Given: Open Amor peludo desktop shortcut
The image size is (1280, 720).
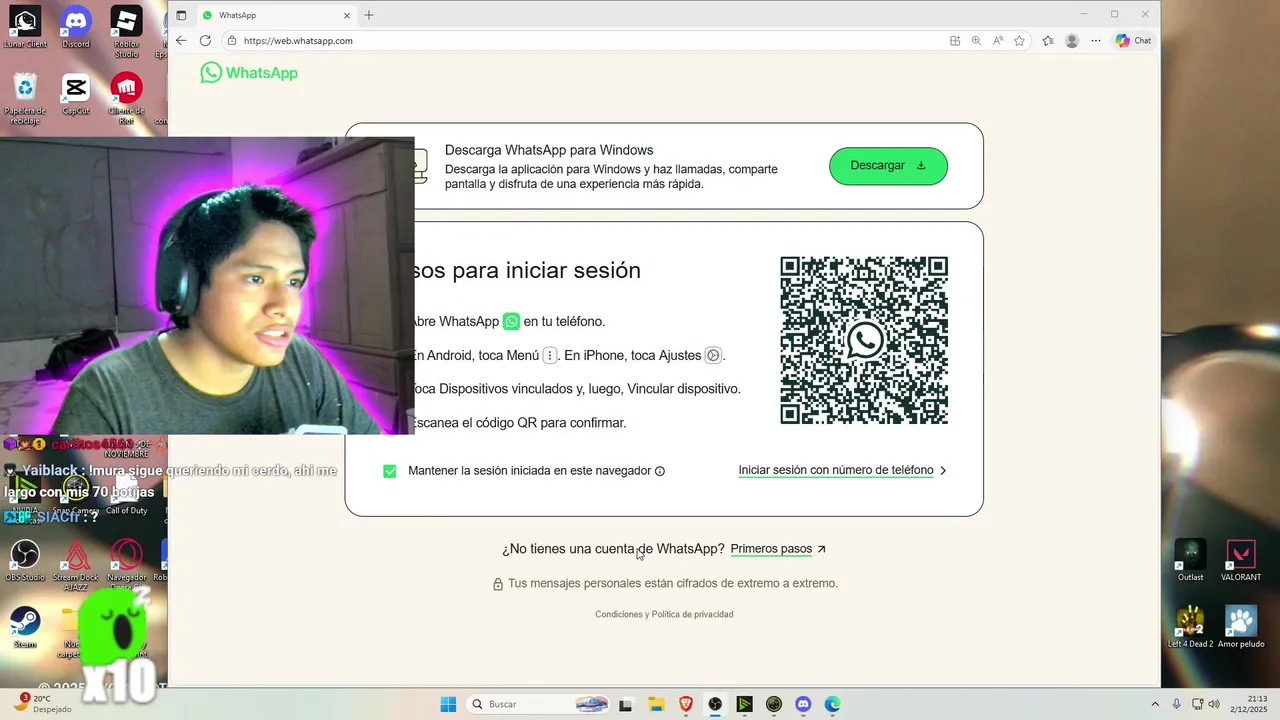Looking at the screenshot, I should [x=1241, y=627].
